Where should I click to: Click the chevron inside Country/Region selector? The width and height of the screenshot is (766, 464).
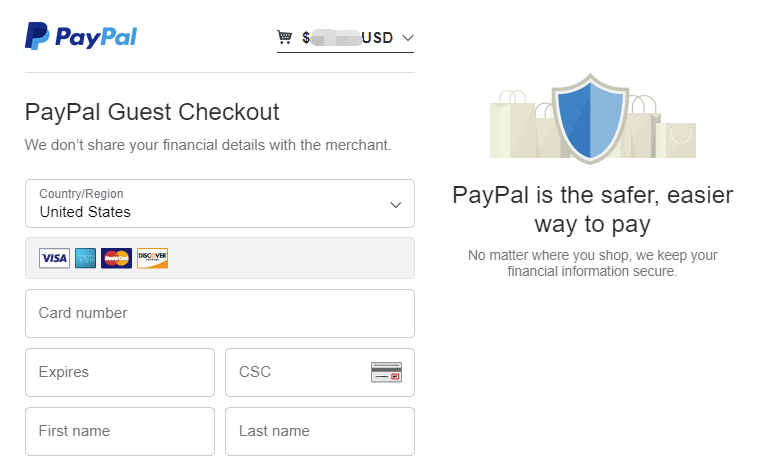395,204
